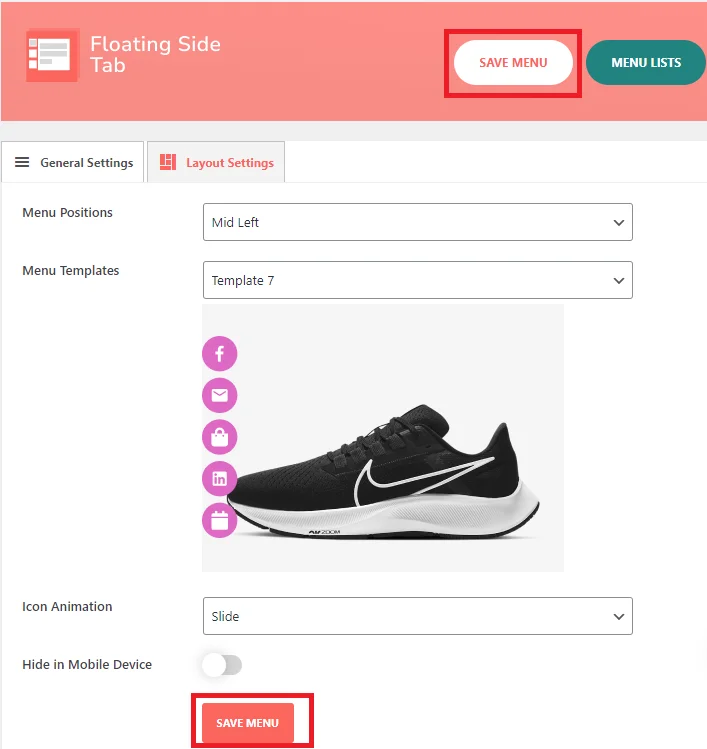The height and width of the screenshot is (749, 707).
Task: Click the email envelope icon in preview
Action: point(219,395)
